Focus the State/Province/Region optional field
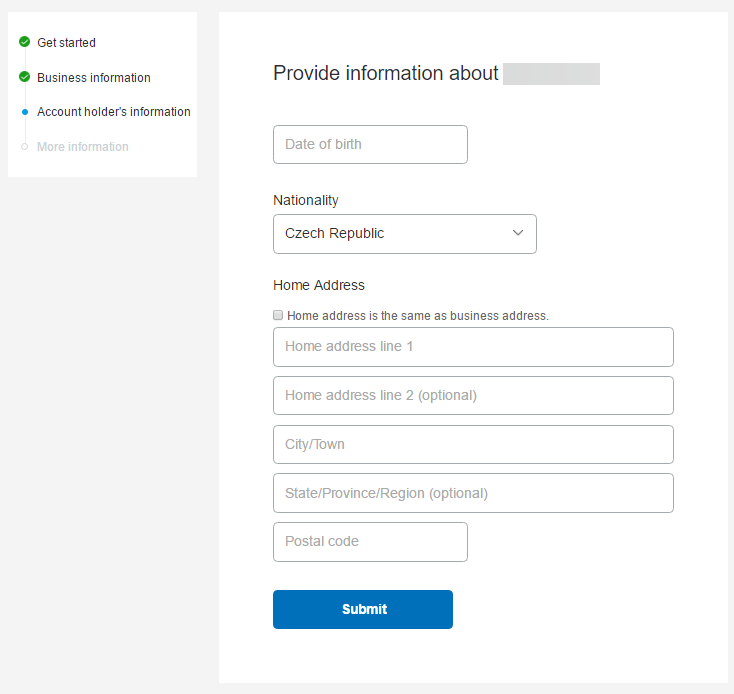Screen dimensions: 734x694 (x=473, y=493)
